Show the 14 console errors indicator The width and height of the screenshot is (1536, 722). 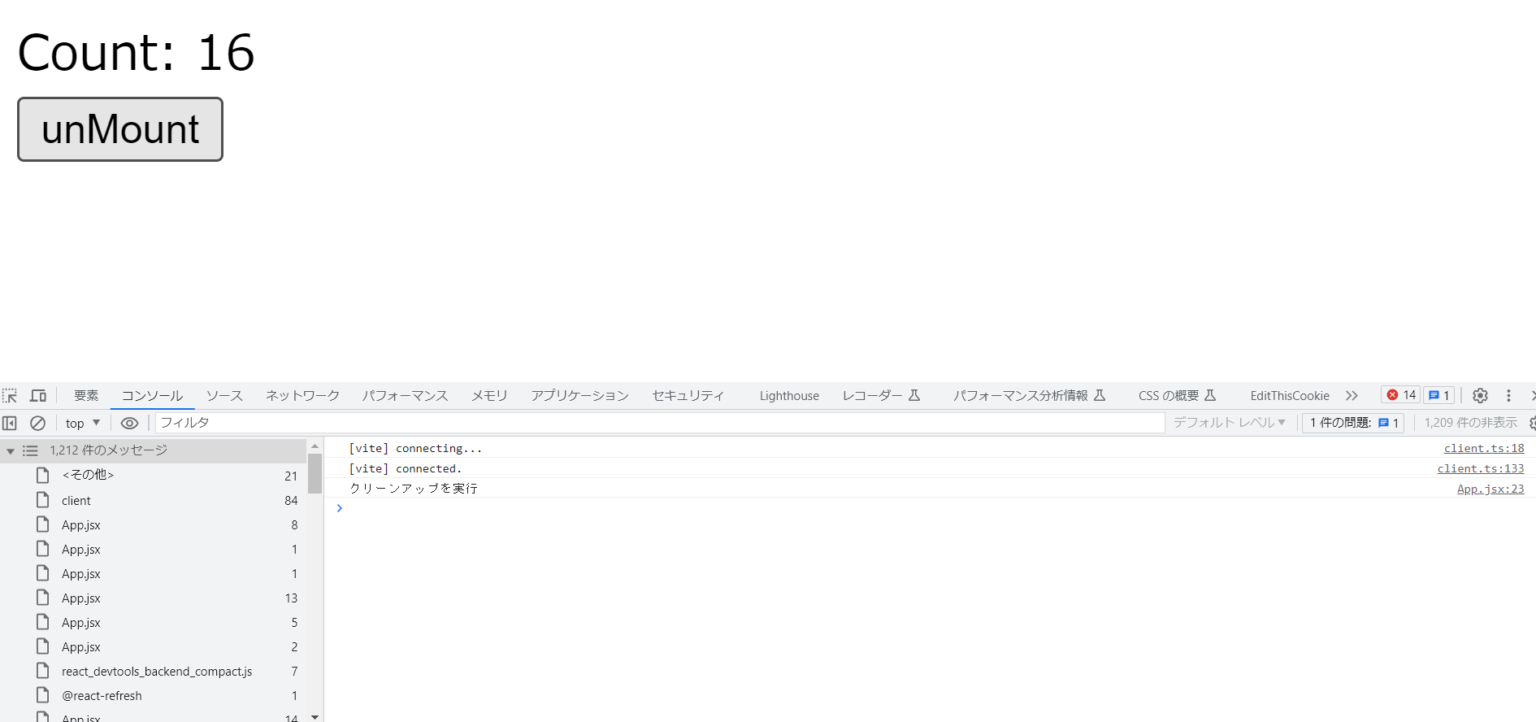click(x=1400, y=395)
